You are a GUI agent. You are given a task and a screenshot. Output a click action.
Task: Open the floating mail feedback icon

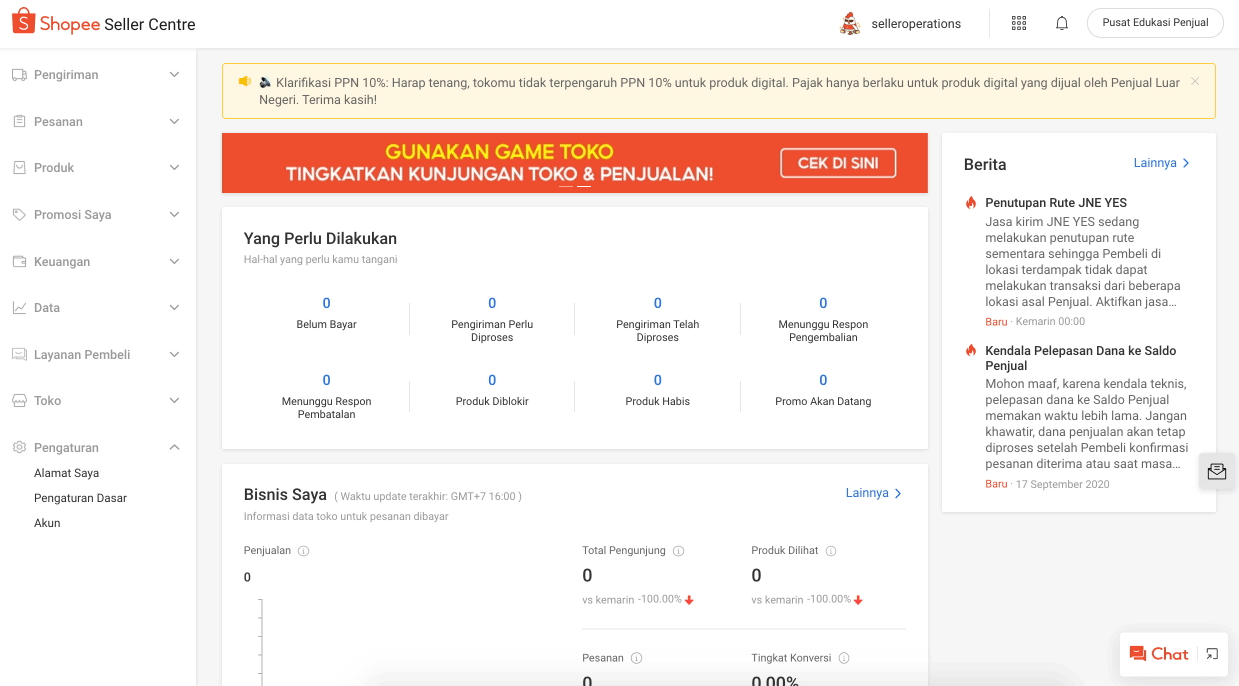point(1217,472)
